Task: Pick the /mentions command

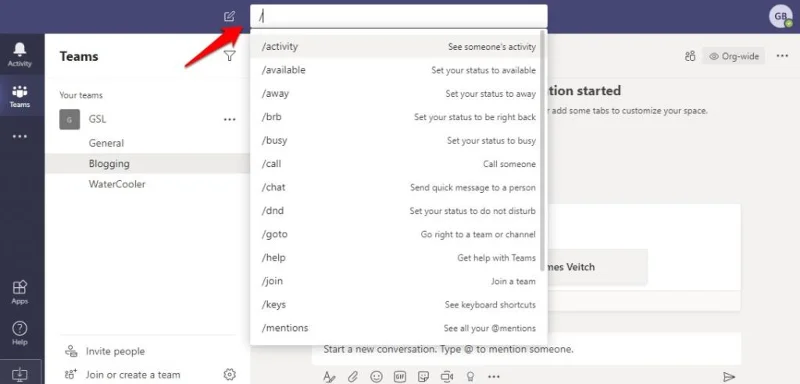Action: 398,328
